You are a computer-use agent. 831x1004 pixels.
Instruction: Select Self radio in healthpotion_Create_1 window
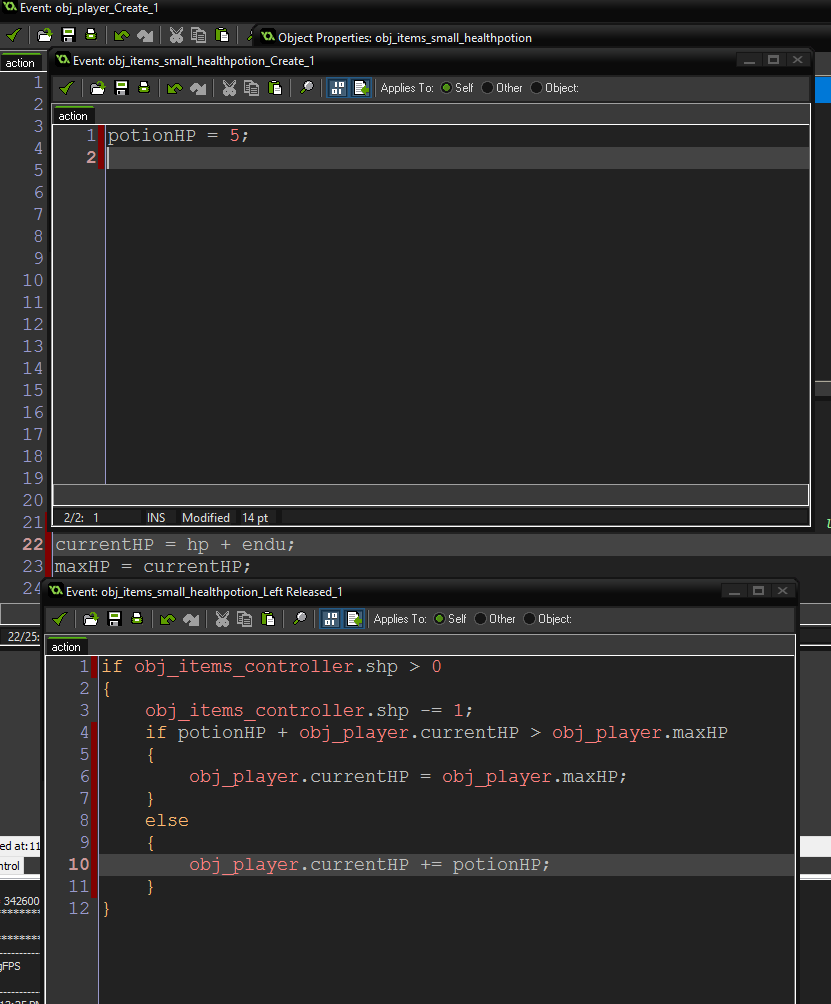446,88
